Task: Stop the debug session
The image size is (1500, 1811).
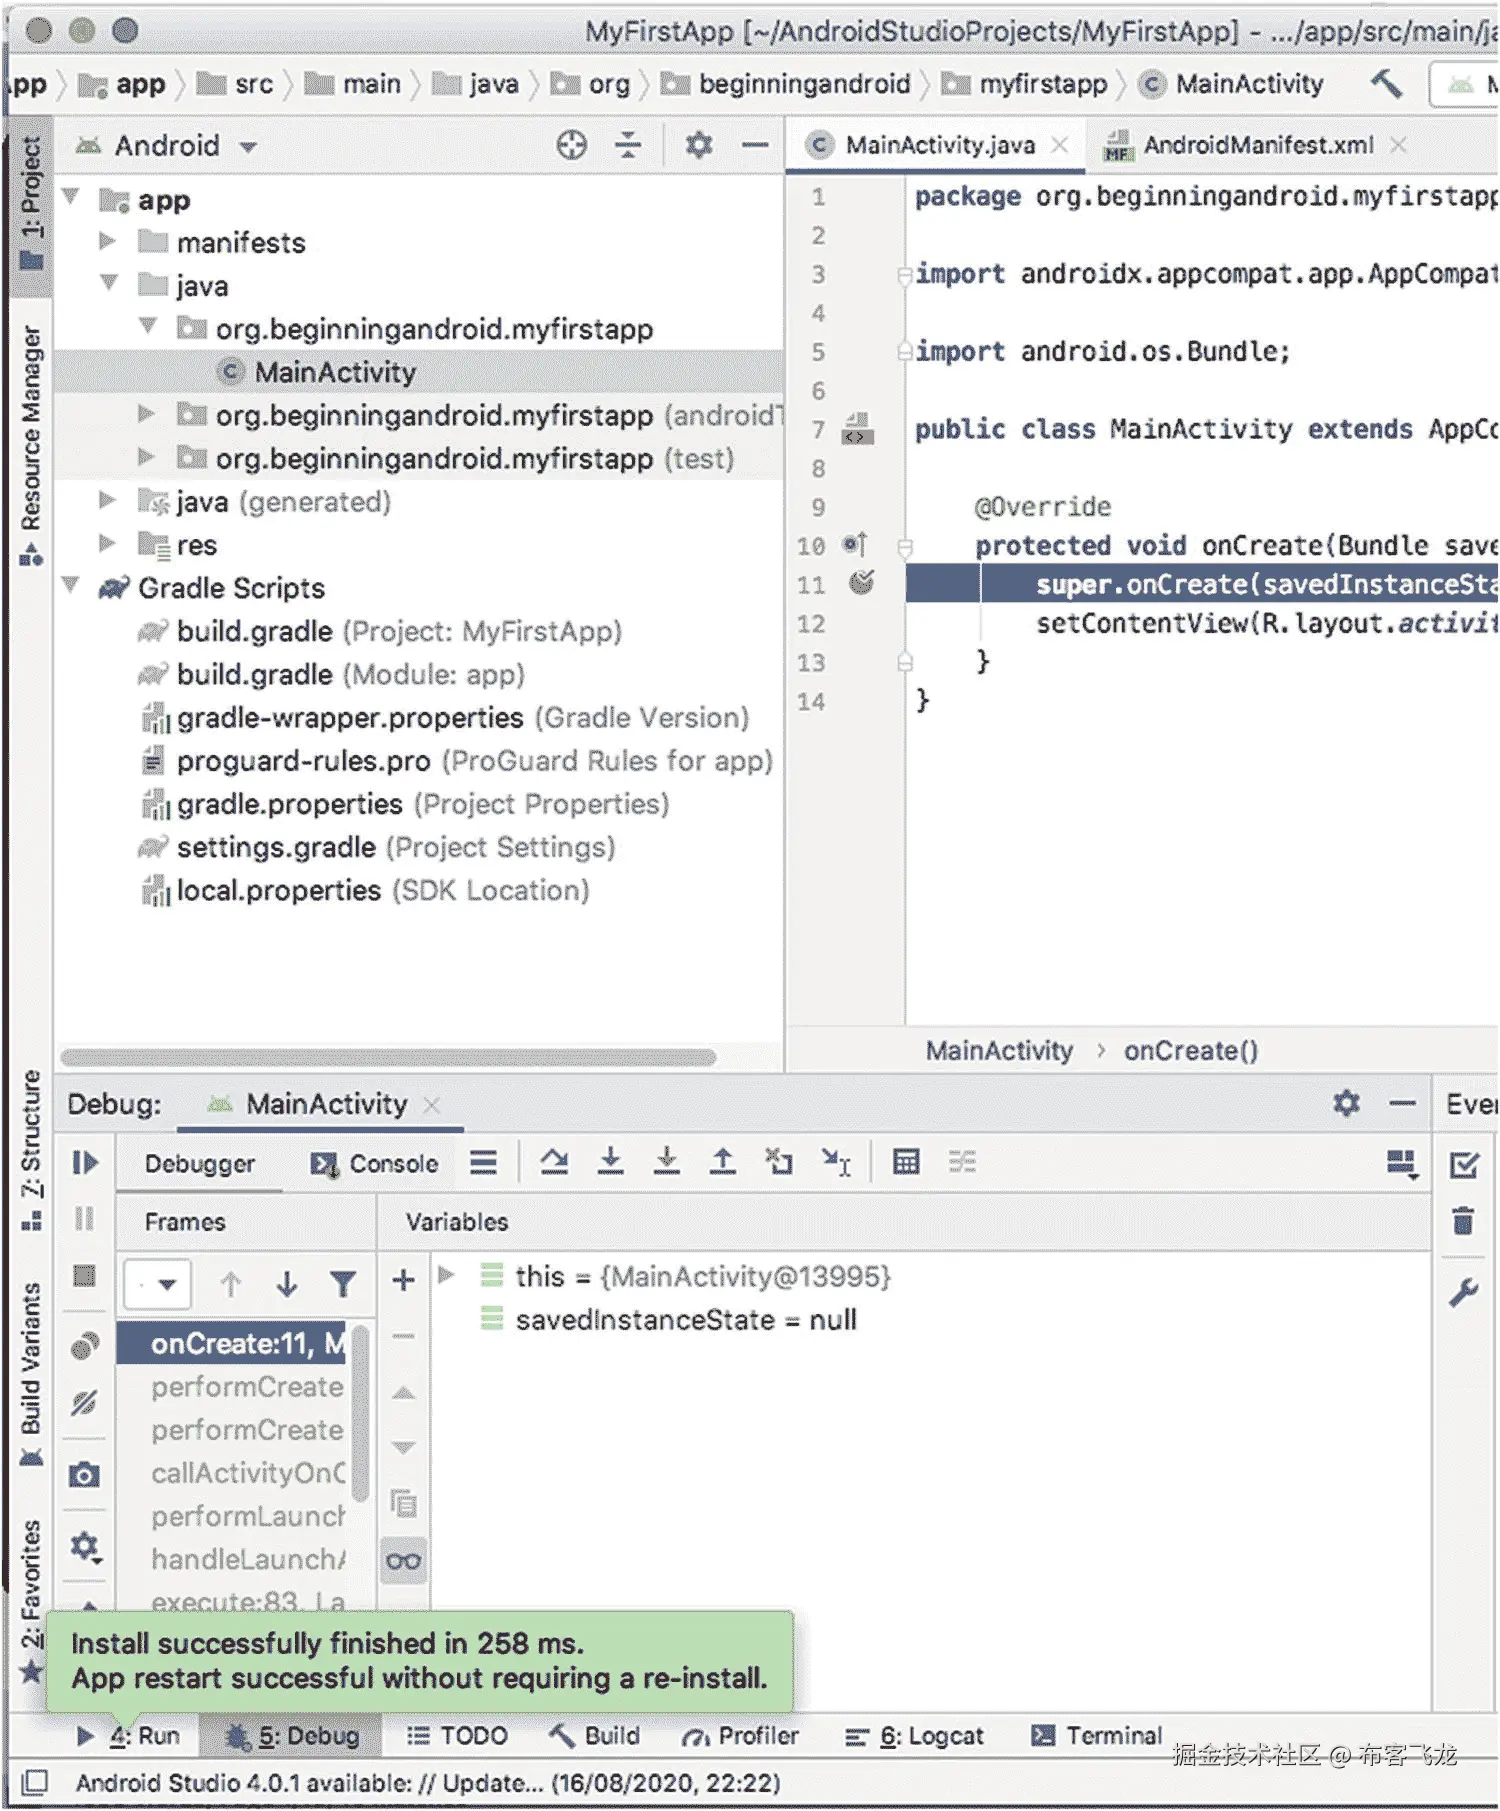Action: tap(85, 1275)
